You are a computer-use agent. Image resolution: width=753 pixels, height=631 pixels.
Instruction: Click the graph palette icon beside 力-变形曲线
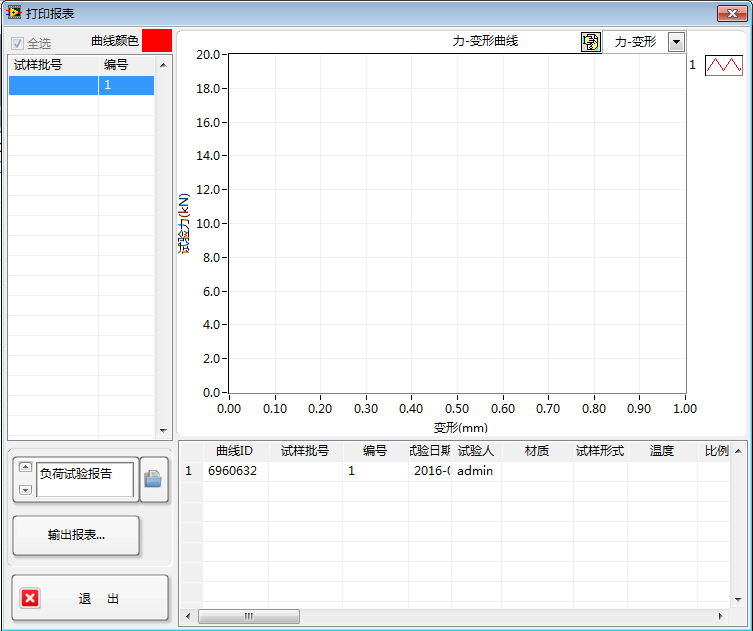click(x=591, y=42)
